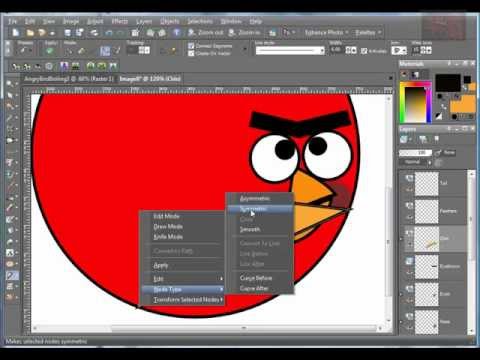Toggle the Create On Vector checkbox
Screen dimensions: 480x360
click(191, 53)
